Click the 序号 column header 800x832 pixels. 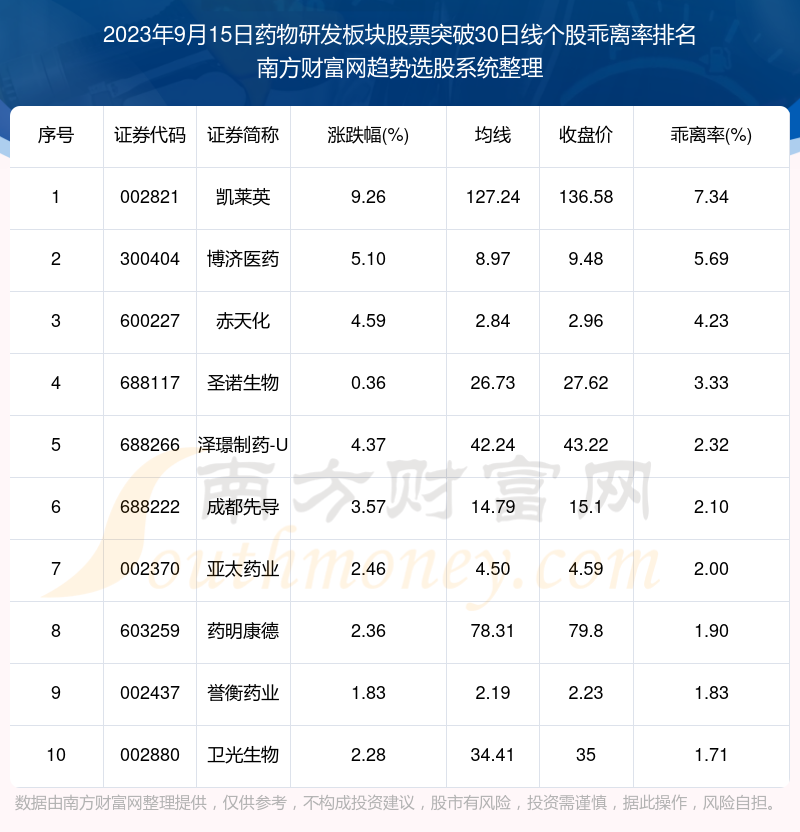pyautogui.click(x=56, y=136)
